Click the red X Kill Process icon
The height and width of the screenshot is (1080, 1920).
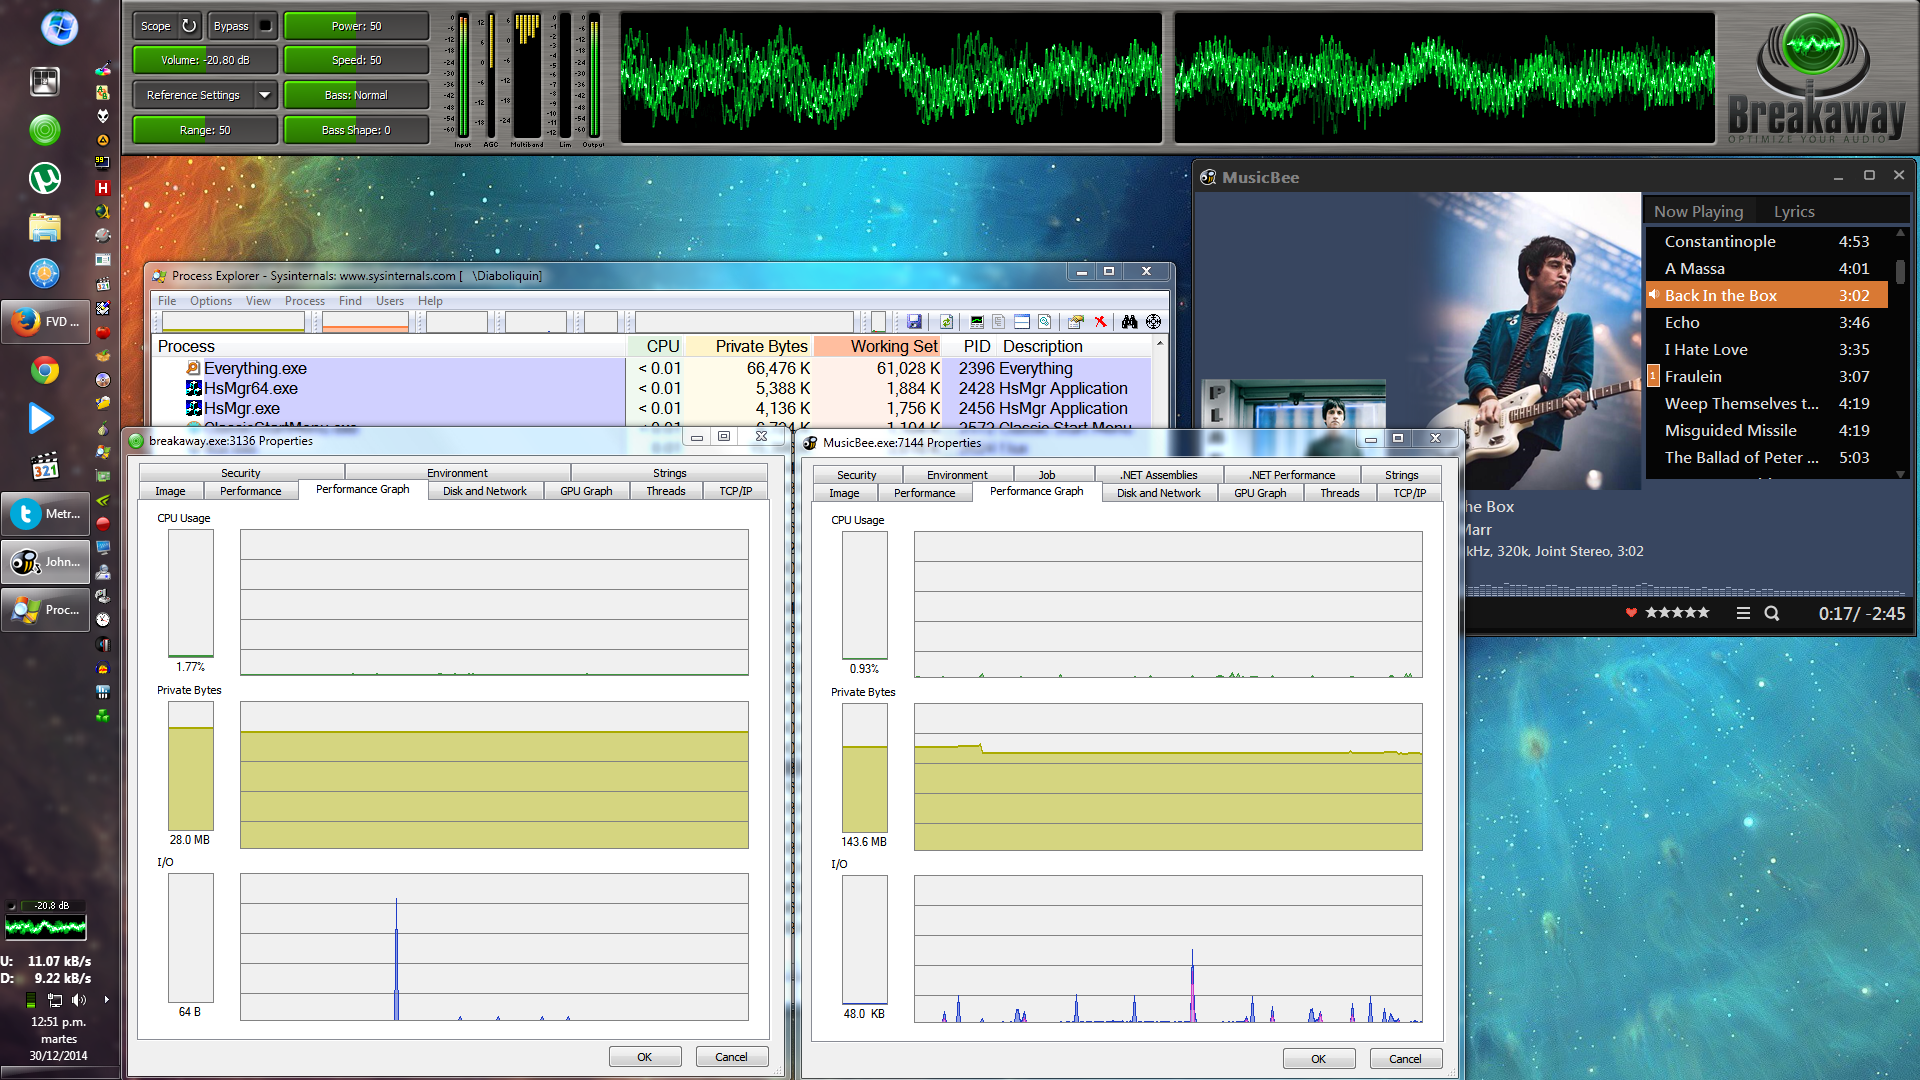[1100, 322]
